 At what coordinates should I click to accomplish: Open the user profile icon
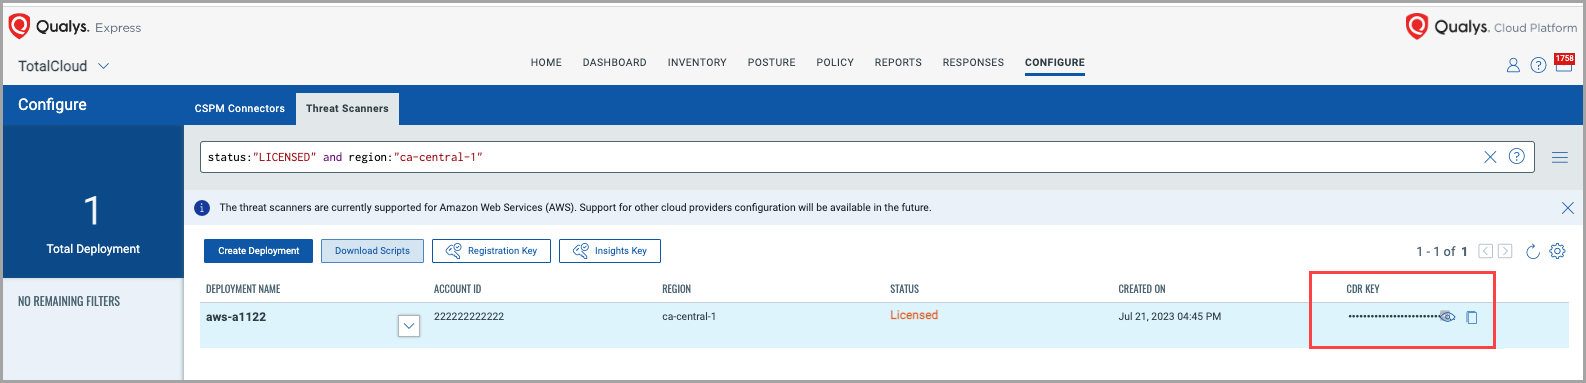pyautogui.click(x=1513, y=66)
